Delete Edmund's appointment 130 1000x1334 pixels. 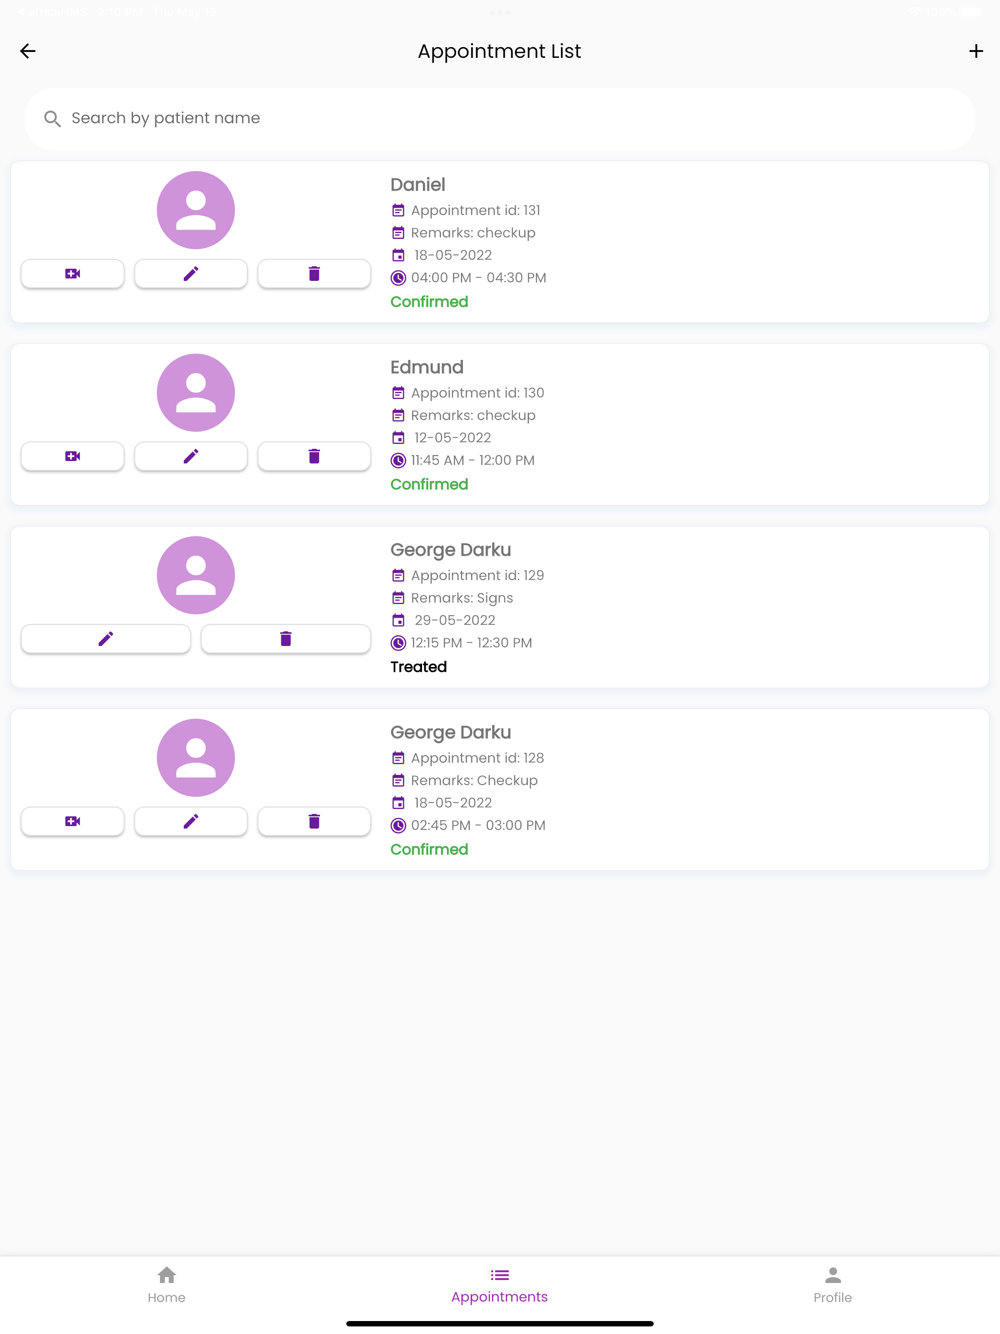[x=314, y=456]
